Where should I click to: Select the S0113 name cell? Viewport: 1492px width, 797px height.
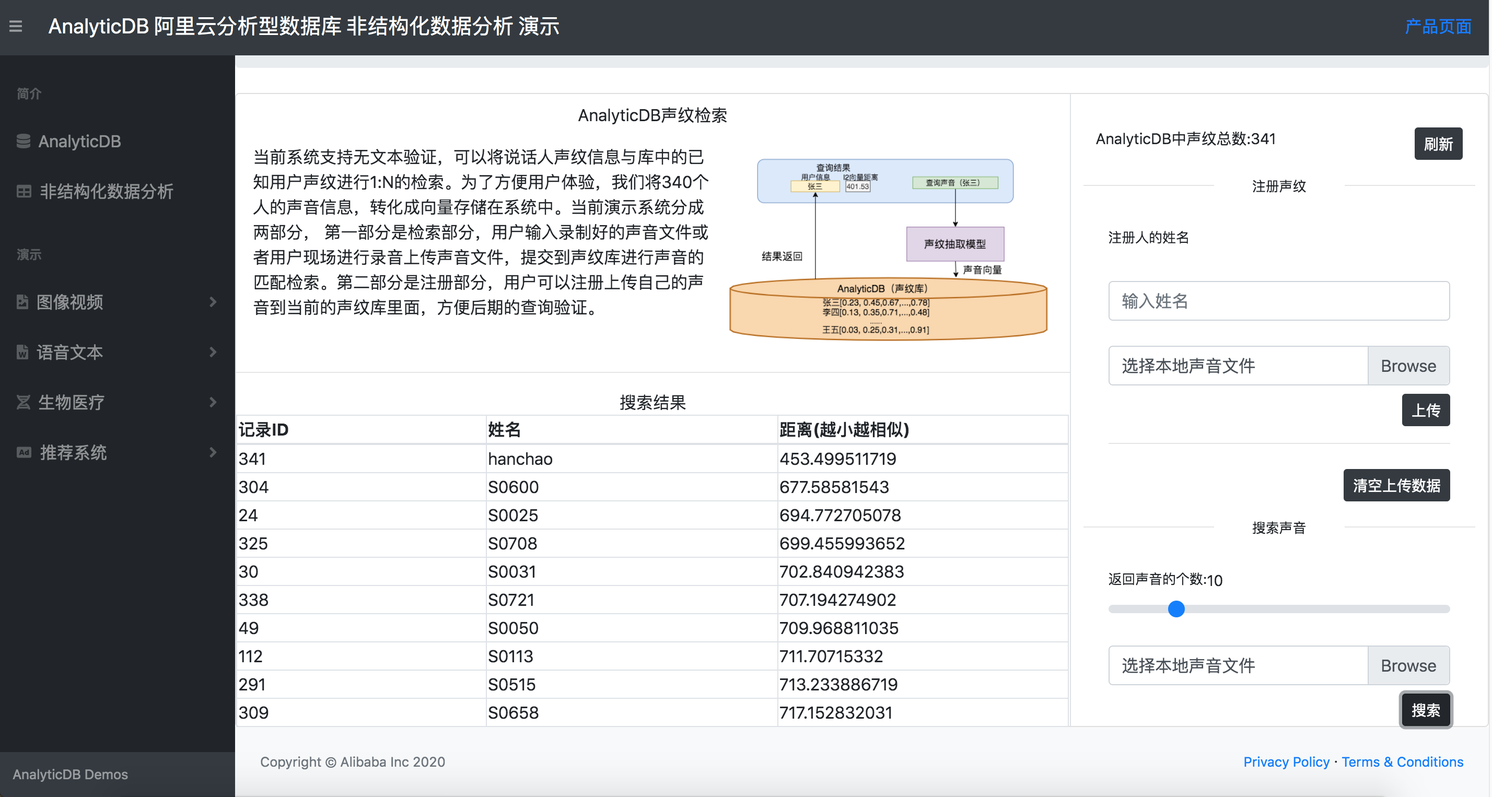click(631, 657)
